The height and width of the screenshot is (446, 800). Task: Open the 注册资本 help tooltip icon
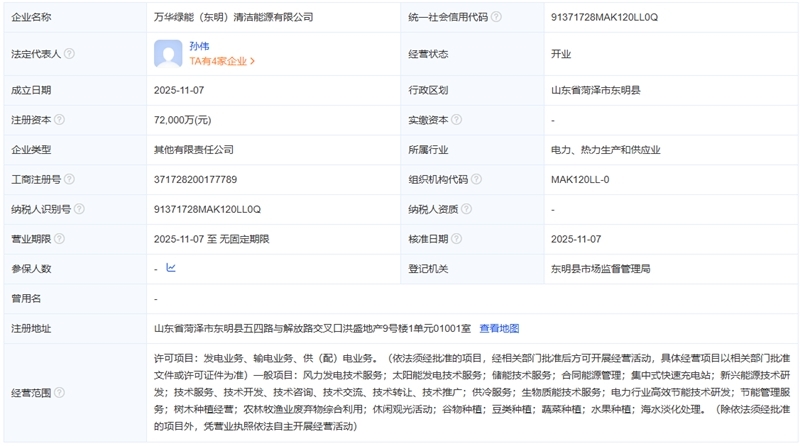click(58, 120)
